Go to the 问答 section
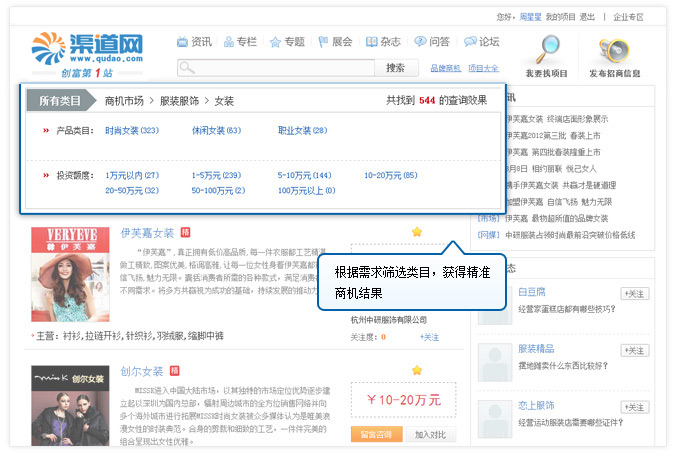Image resolution: width=679 pixels, height=465 pixels. (x=432, y=42)
